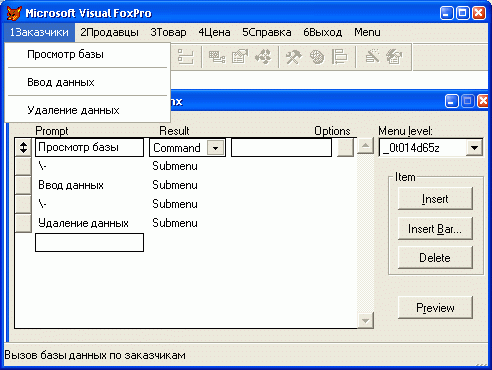Click the tree hierarchy toolbar icon

[x=186, y=57]
